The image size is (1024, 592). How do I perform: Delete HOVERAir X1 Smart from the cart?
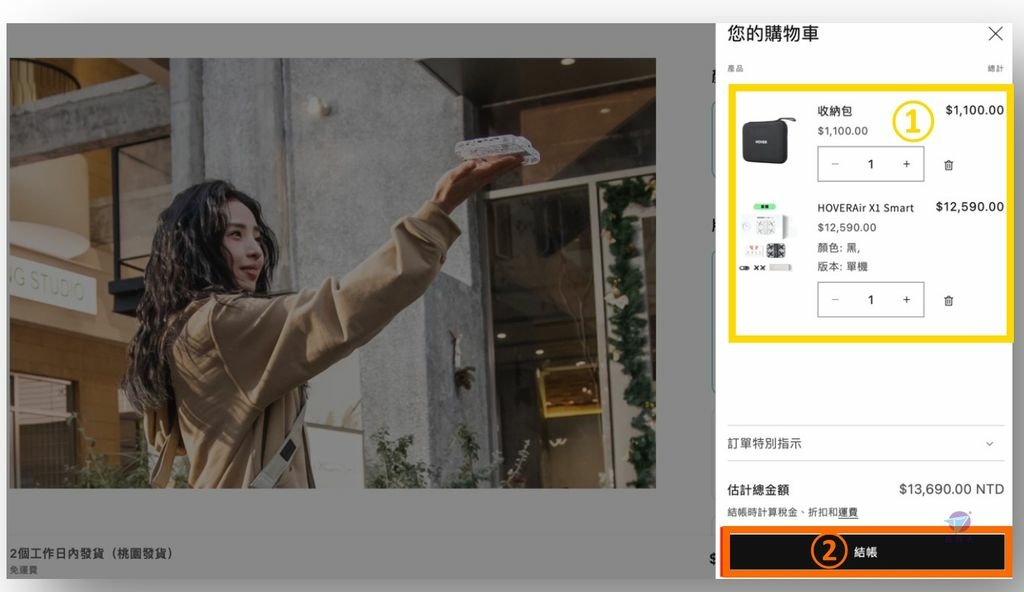(x=948, y=301)
